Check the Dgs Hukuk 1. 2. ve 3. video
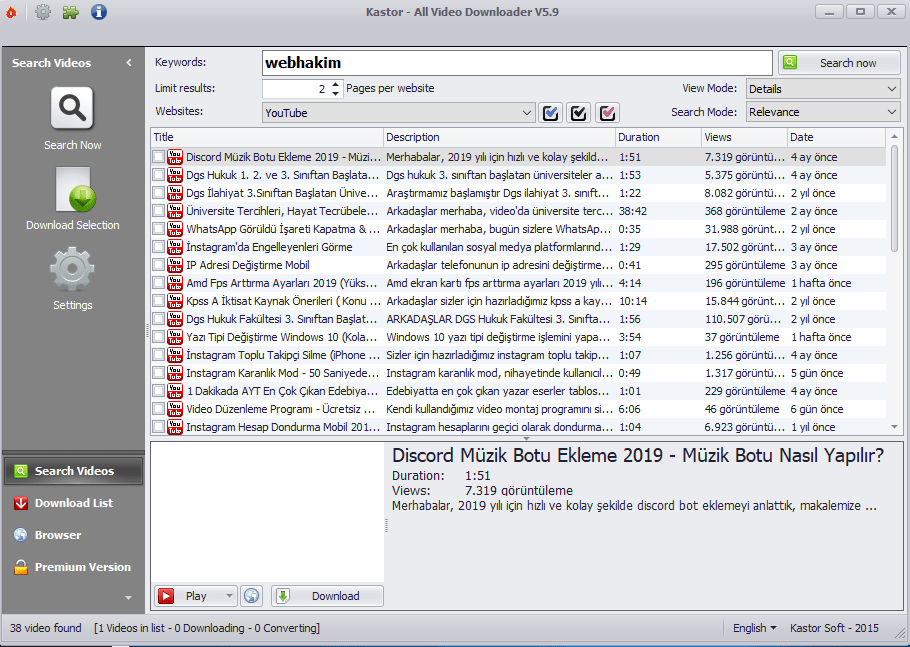 click(158, 175)
